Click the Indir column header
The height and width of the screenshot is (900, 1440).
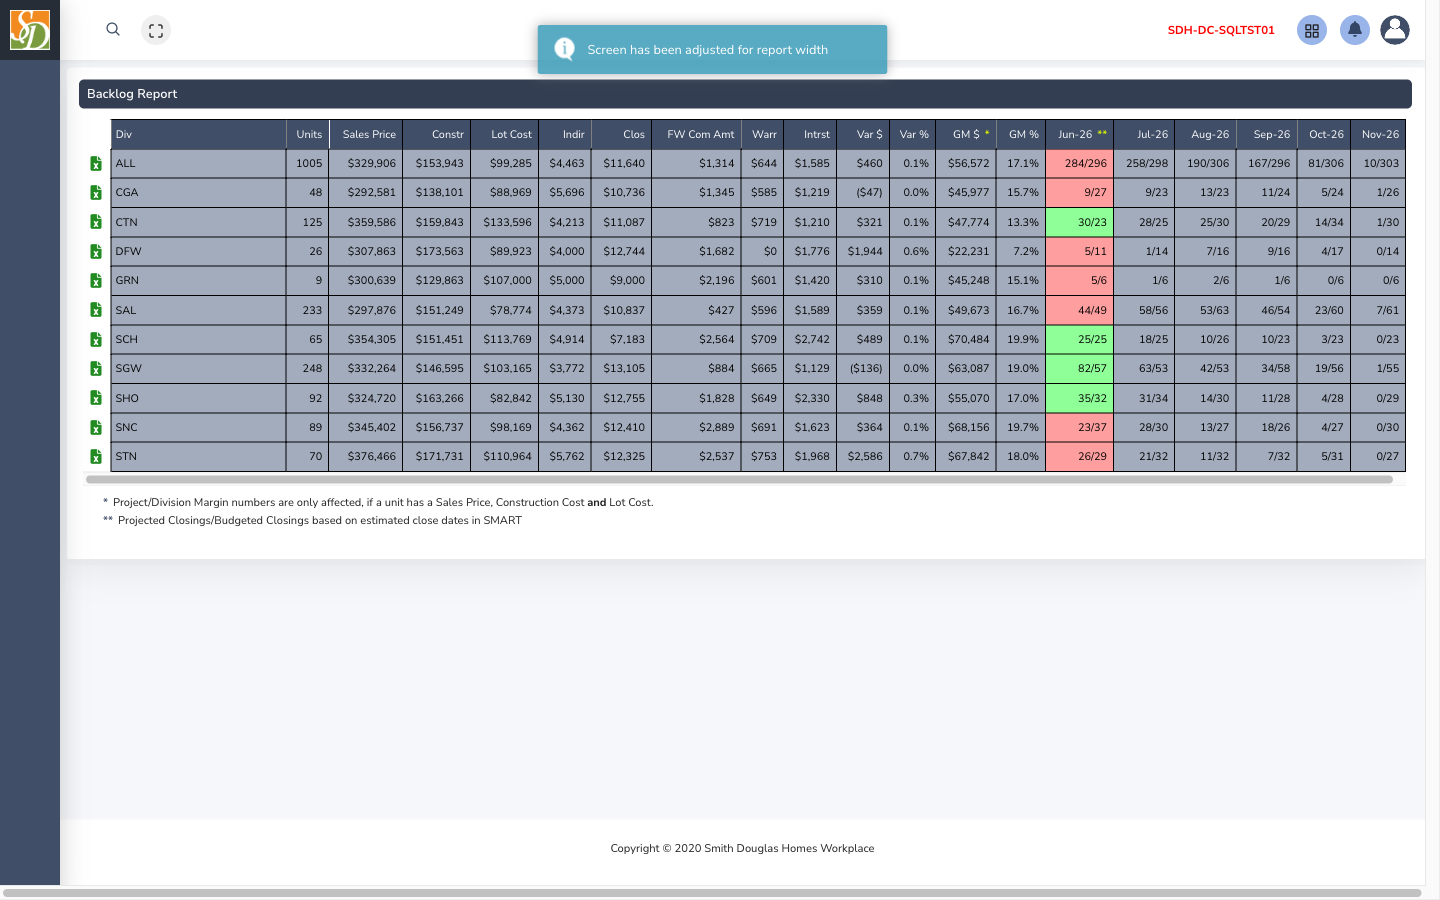[565, 134]
